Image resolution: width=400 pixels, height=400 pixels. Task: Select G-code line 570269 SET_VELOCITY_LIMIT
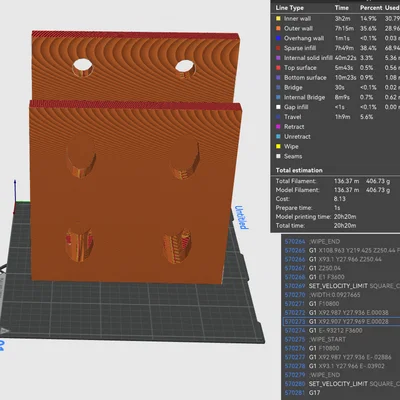click(341, 286)
